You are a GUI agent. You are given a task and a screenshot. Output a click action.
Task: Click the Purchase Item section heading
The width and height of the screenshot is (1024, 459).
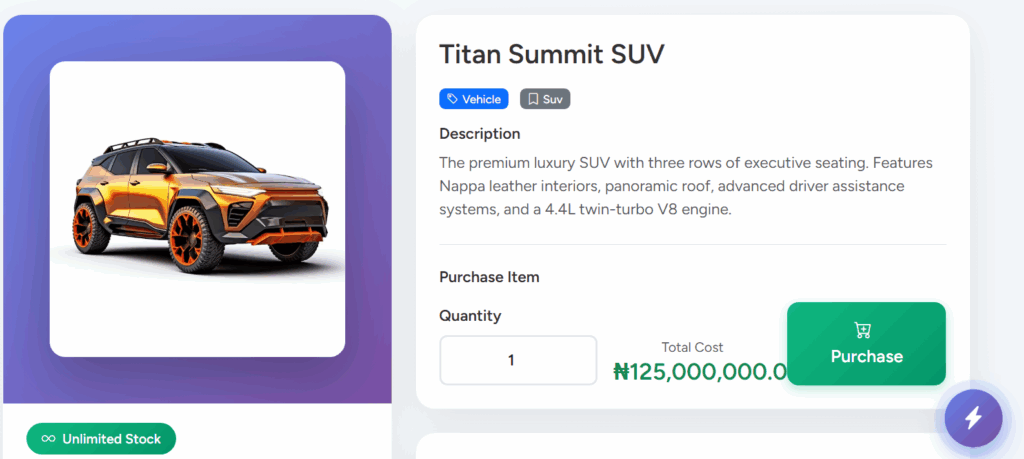[x=489, y=277]
